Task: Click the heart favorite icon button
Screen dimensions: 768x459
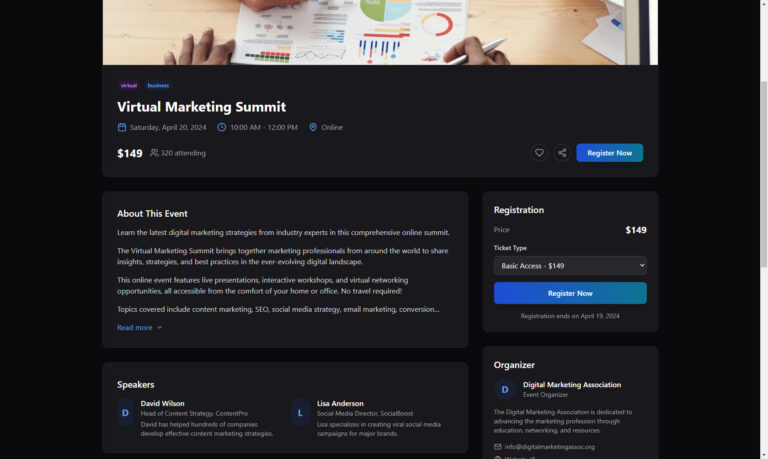Action: (x=539, y=153)
